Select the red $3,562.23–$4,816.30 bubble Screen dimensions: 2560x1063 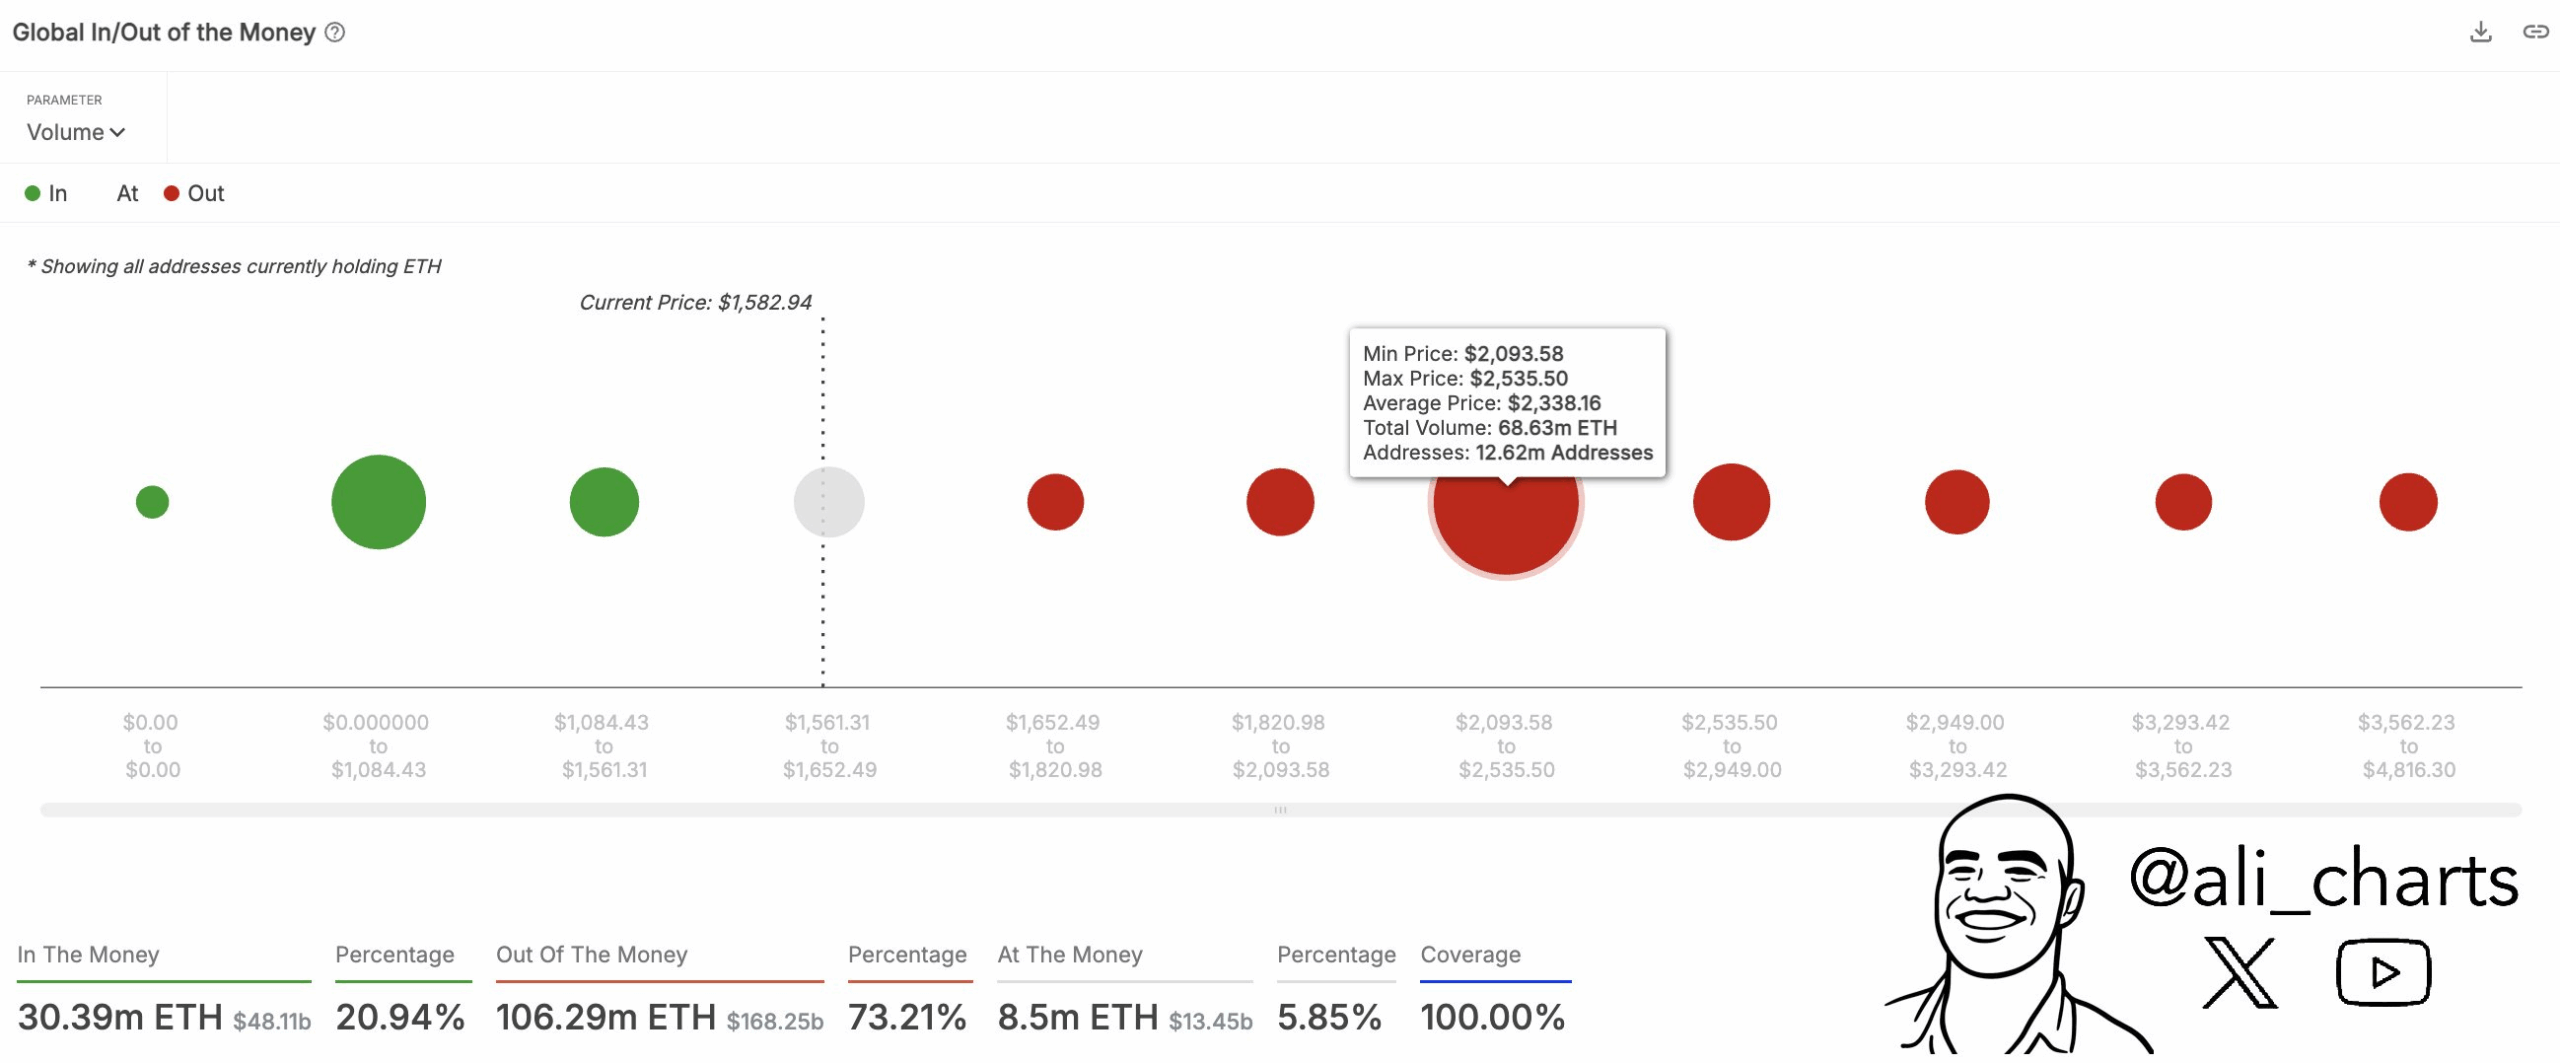(2408, 502)
